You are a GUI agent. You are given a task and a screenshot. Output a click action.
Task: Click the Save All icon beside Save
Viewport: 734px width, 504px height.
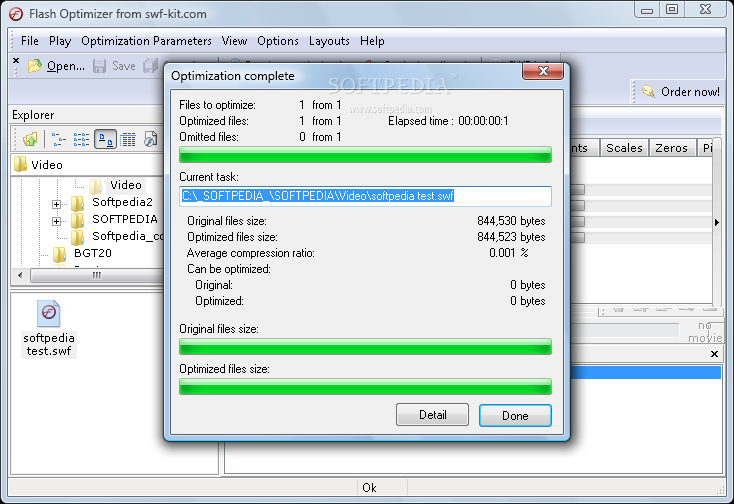pyautogui.click(x=151, y=66)
